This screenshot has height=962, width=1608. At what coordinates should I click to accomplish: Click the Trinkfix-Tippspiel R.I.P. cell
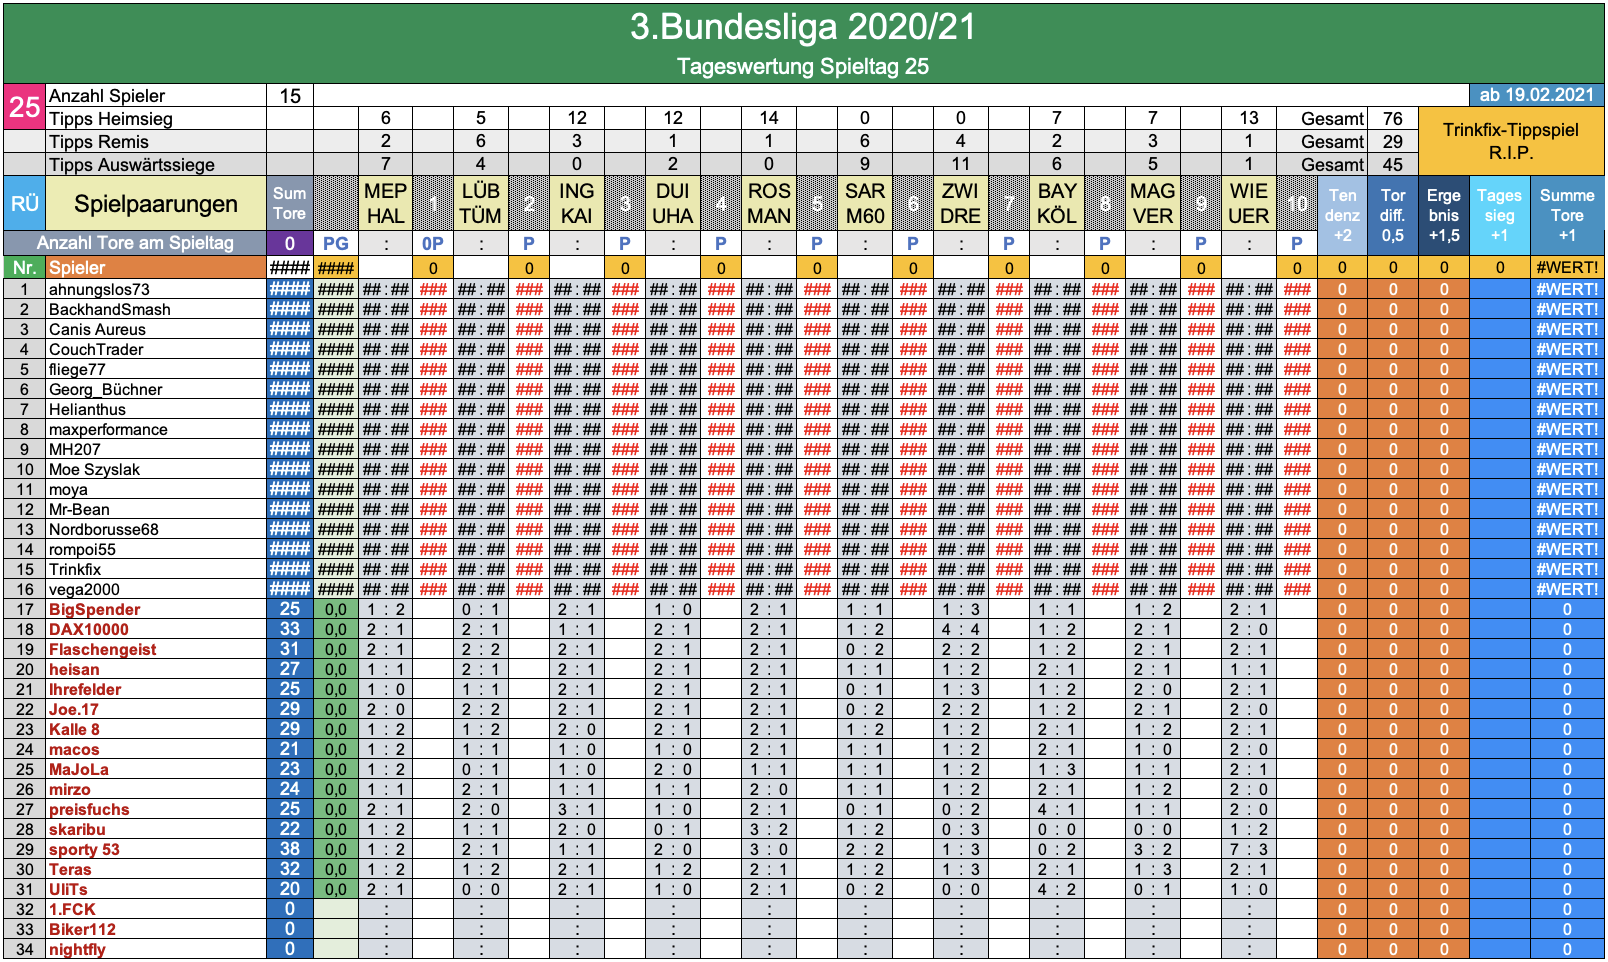(x=1511, y=141)
